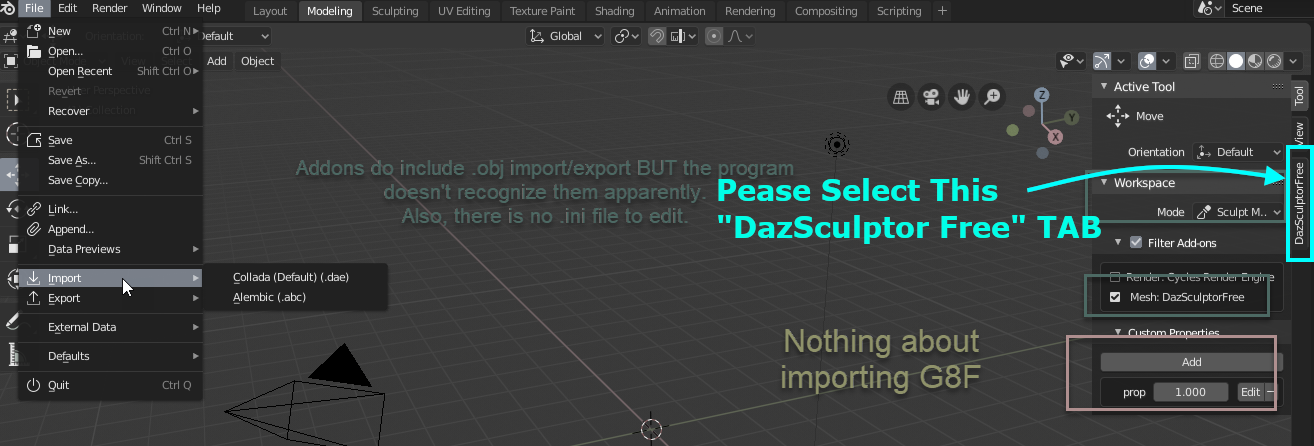This screenshot has width=1314, height=446.
Task: Open the Export submenu
Action: point(110,298)
